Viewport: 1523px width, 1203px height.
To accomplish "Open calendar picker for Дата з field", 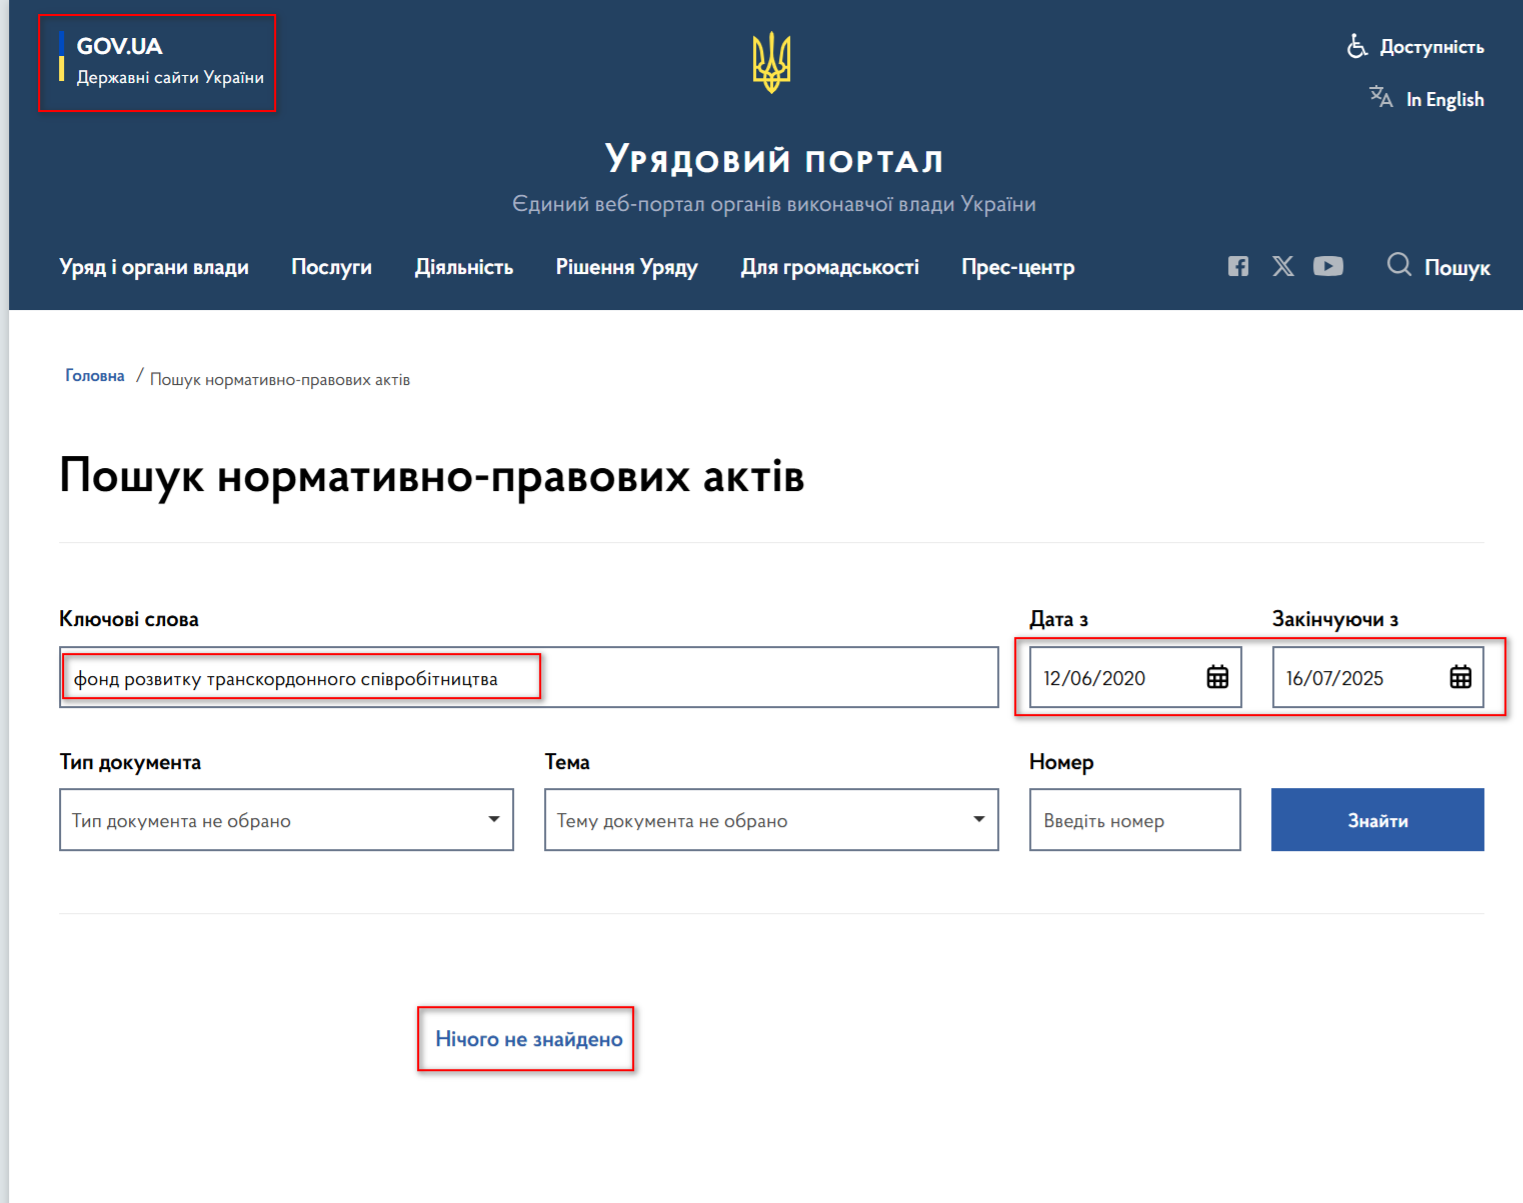I will tap(1216, 677).
